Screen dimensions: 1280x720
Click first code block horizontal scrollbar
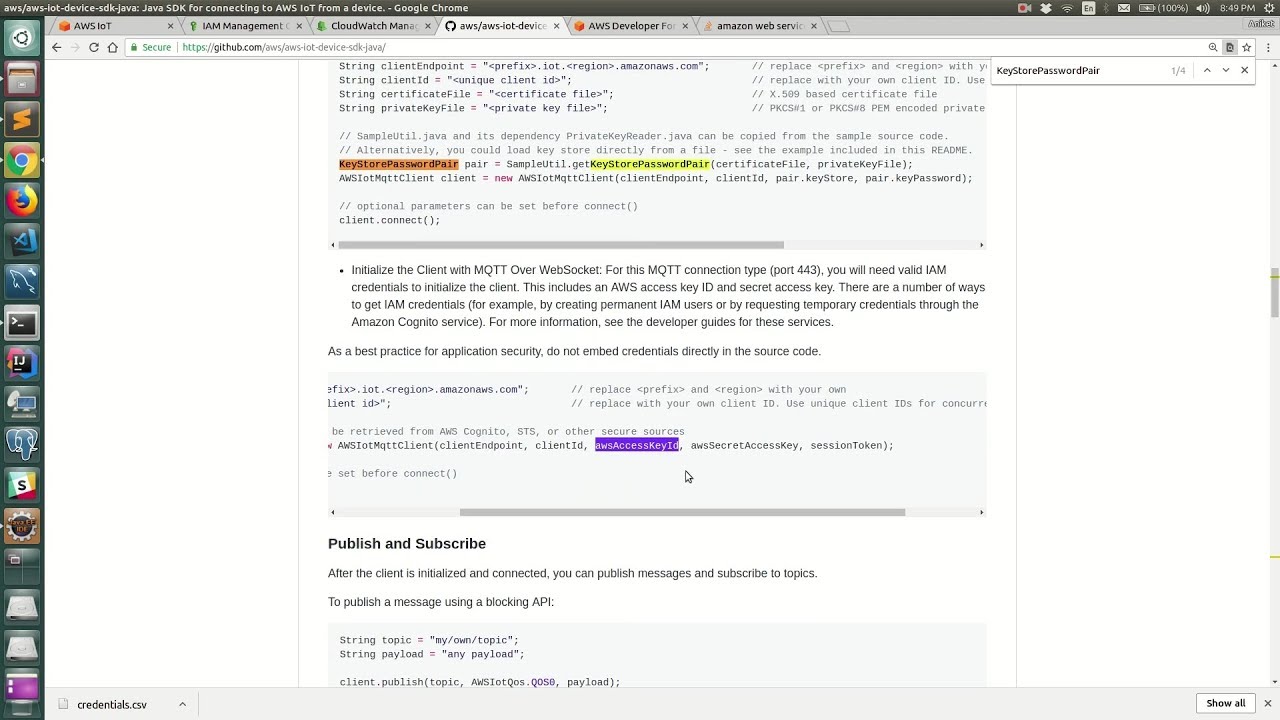[x=561, y=245]
